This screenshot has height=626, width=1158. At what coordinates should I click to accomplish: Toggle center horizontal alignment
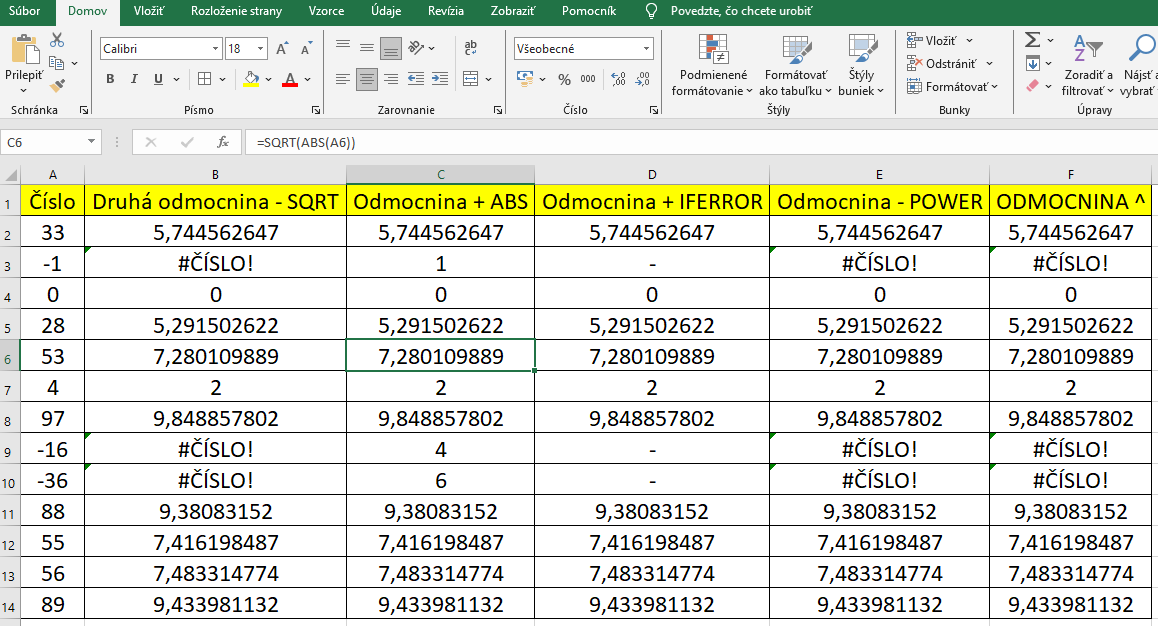pyautogui.click(x=367, y=79)
